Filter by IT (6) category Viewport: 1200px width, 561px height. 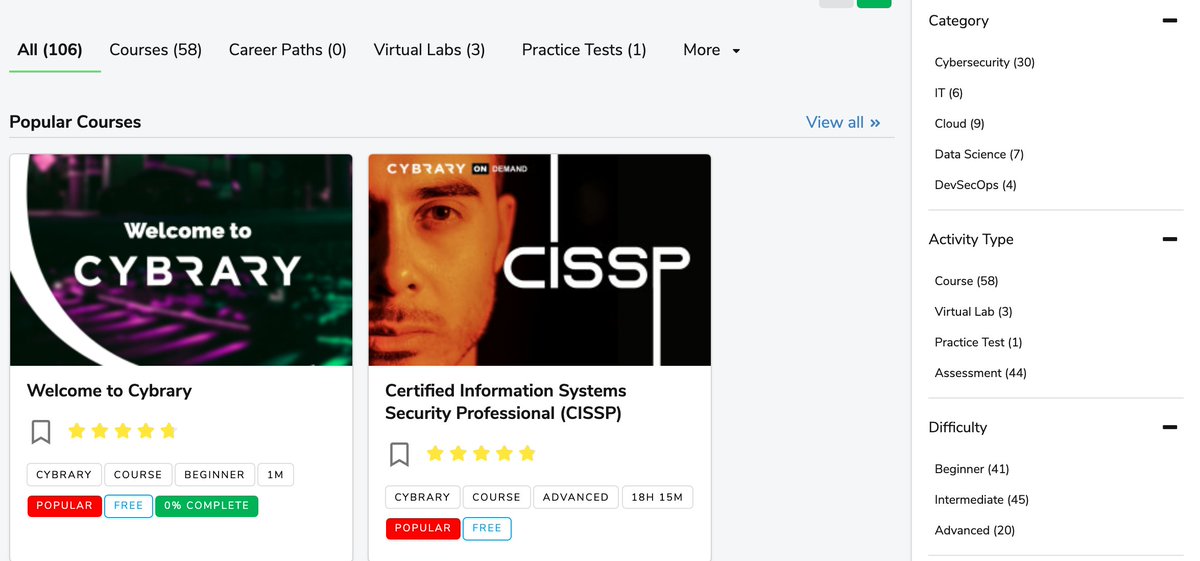pyautogui.click(x=949, y=93)
